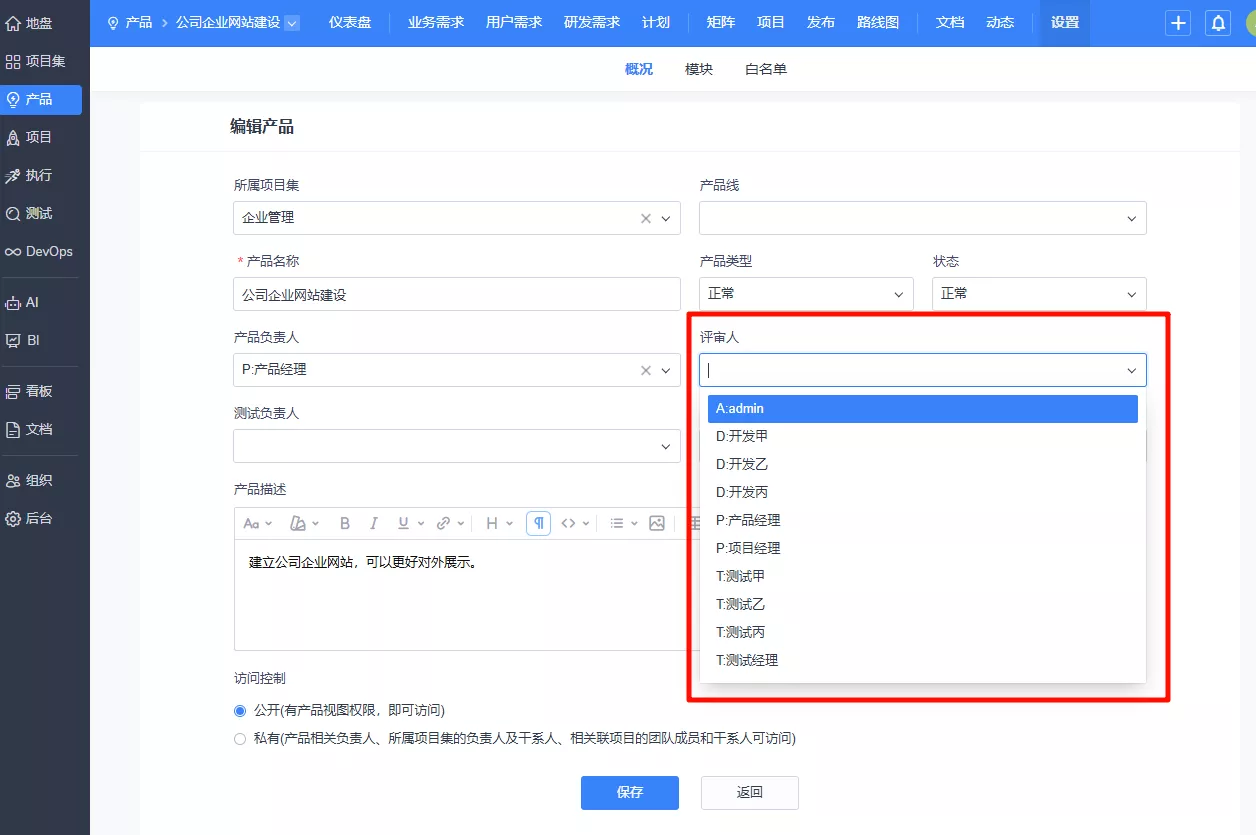This screenshot has width=1256, height=835.
Task: Click the bold formatting icon in editor
Action: coord(345,523)
